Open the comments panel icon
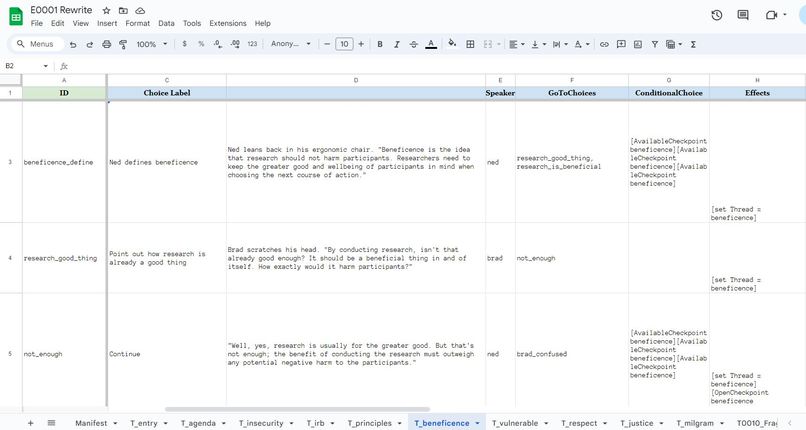 click(743, 15)
